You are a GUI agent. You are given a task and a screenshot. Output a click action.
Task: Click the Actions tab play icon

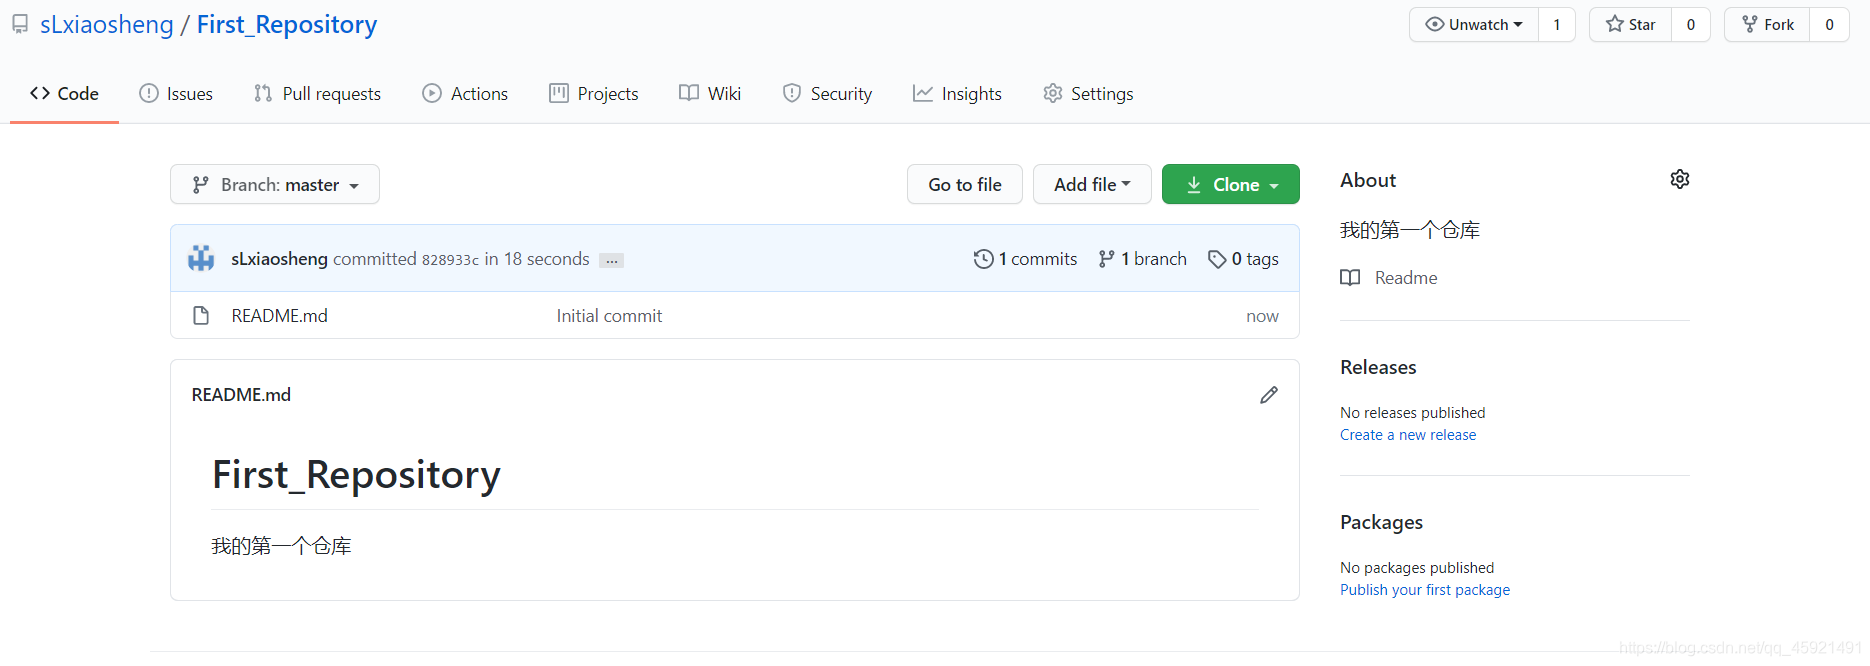(x=432, y=93)
